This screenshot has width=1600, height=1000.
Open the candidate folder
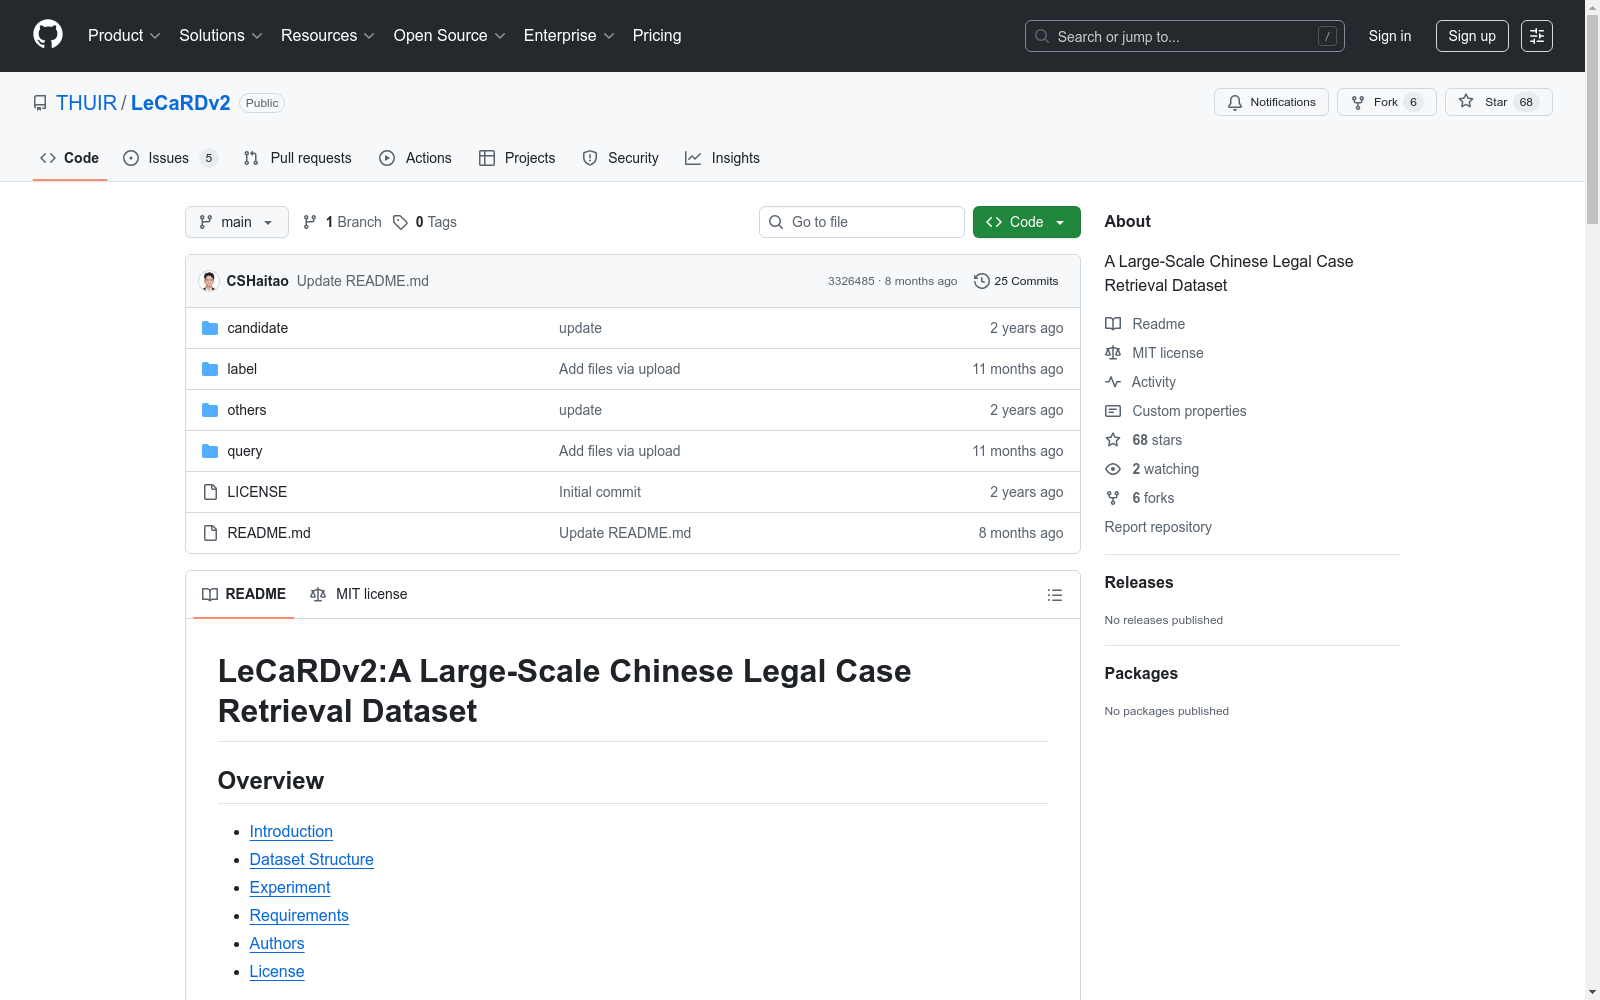tap(257, 328)
